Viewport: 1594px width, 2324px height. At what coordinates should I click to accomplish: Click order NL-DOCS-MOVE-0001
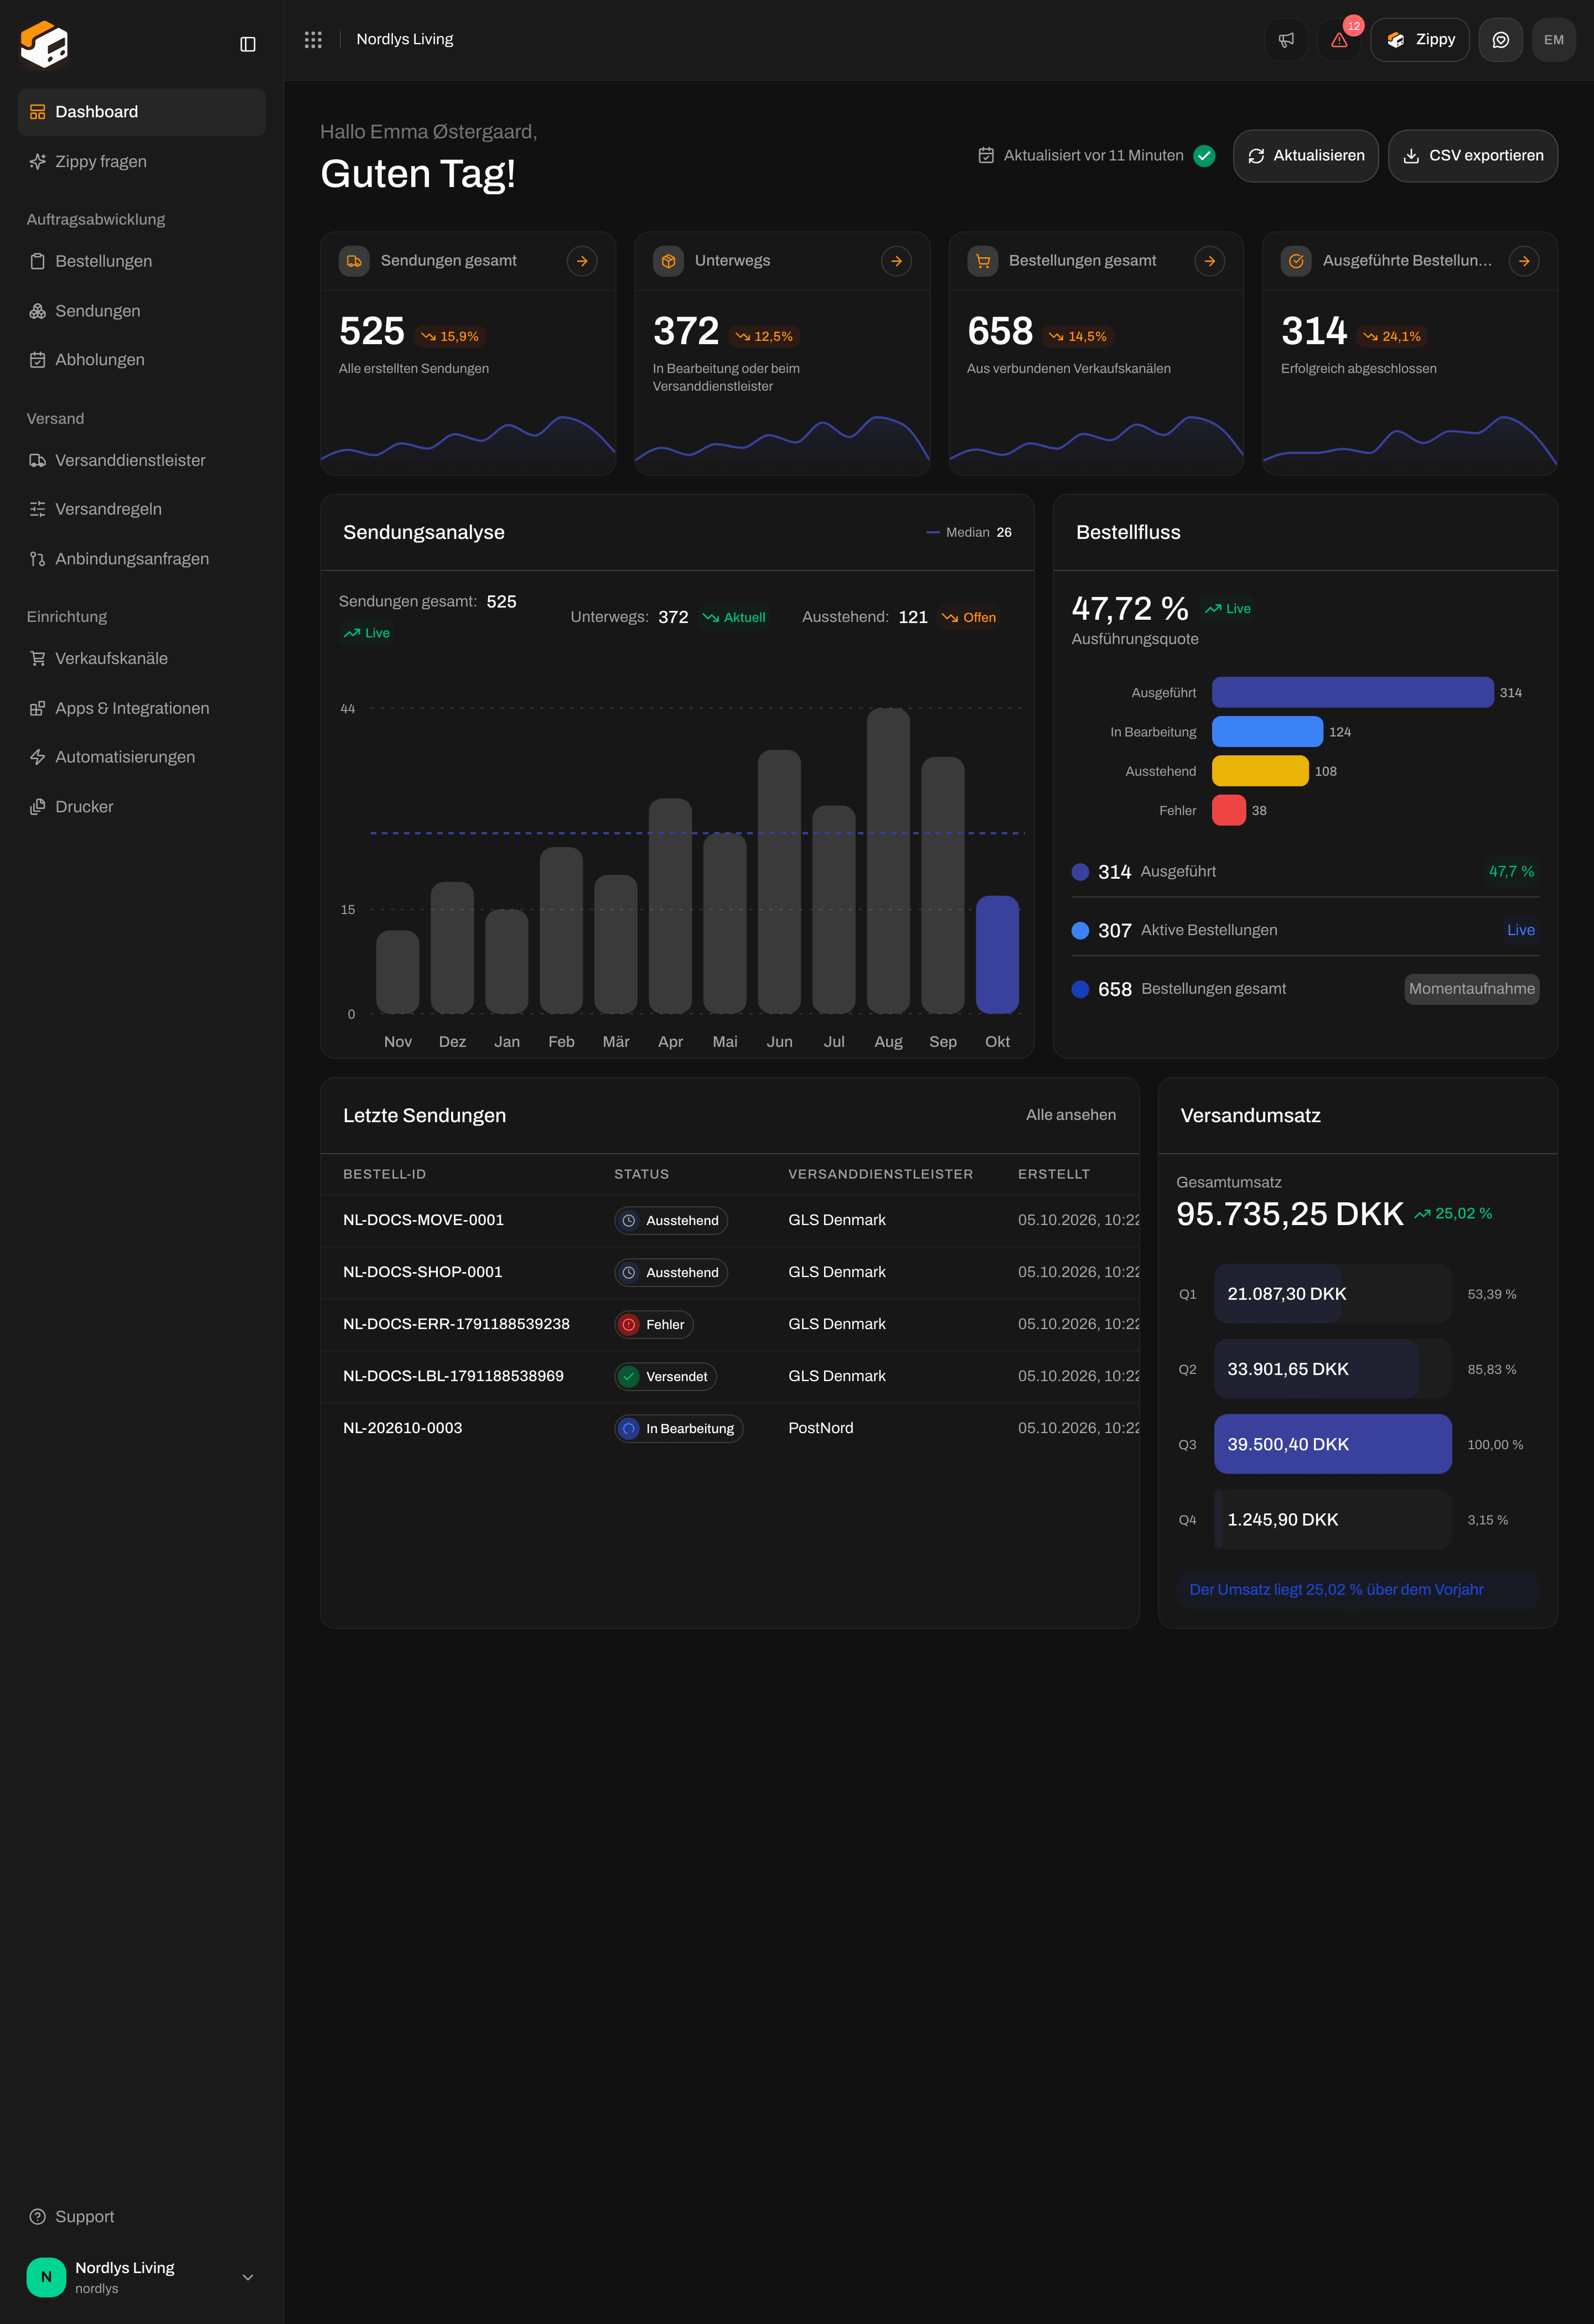(x=423, y=1220)
